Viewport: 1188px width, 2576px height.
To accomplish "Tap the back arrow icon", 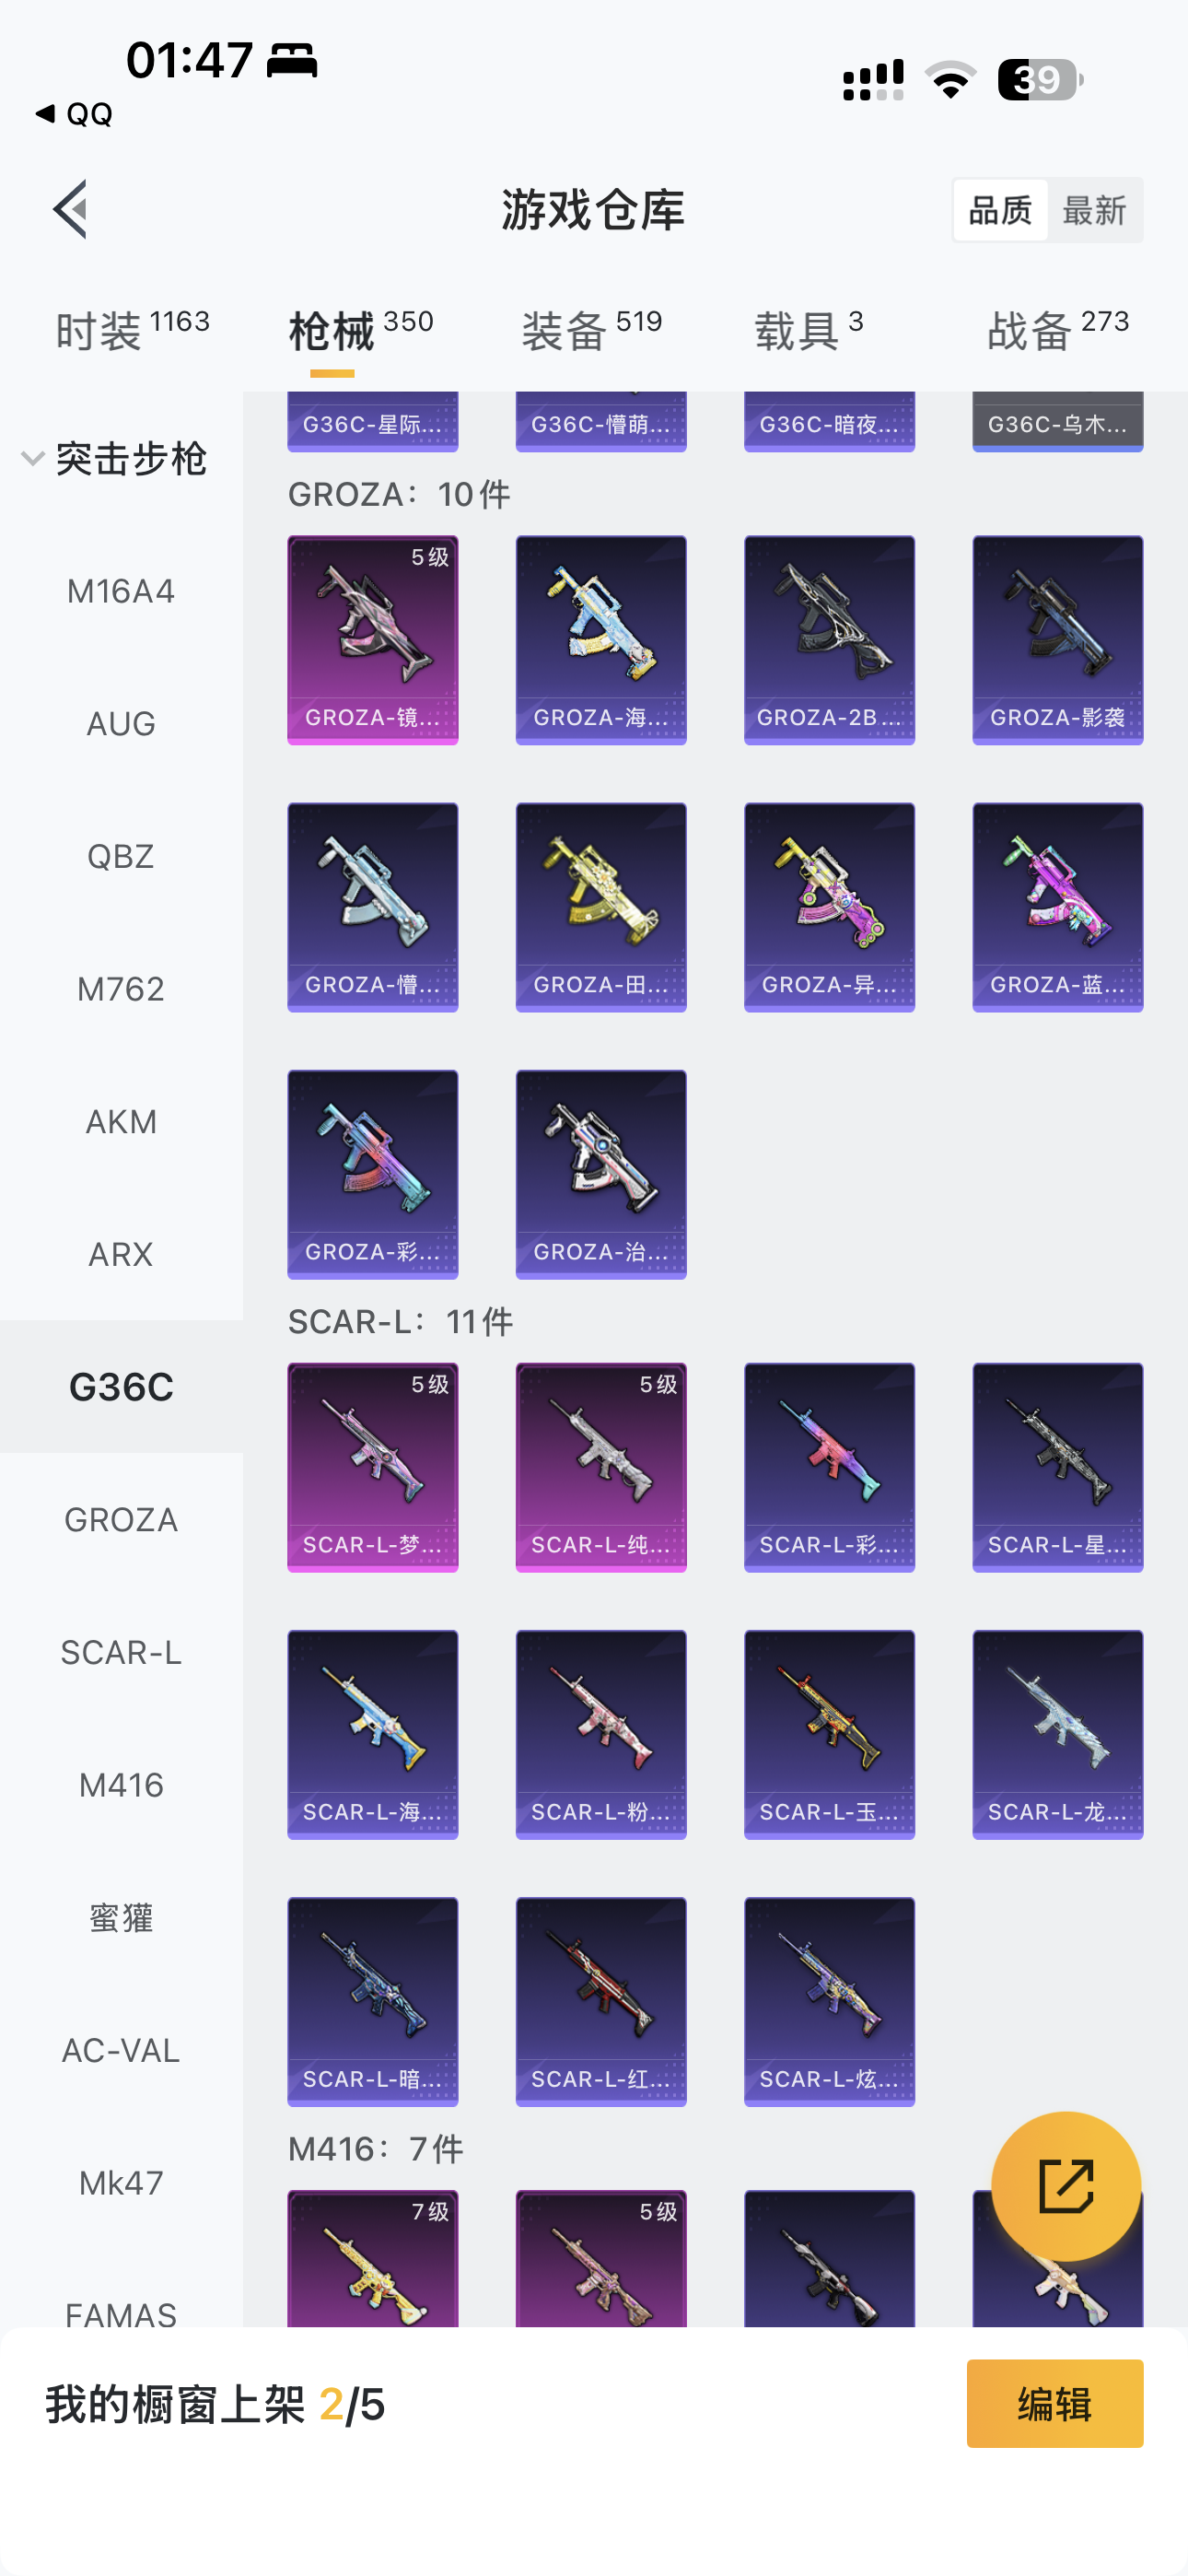I will [x=70, y=210].
